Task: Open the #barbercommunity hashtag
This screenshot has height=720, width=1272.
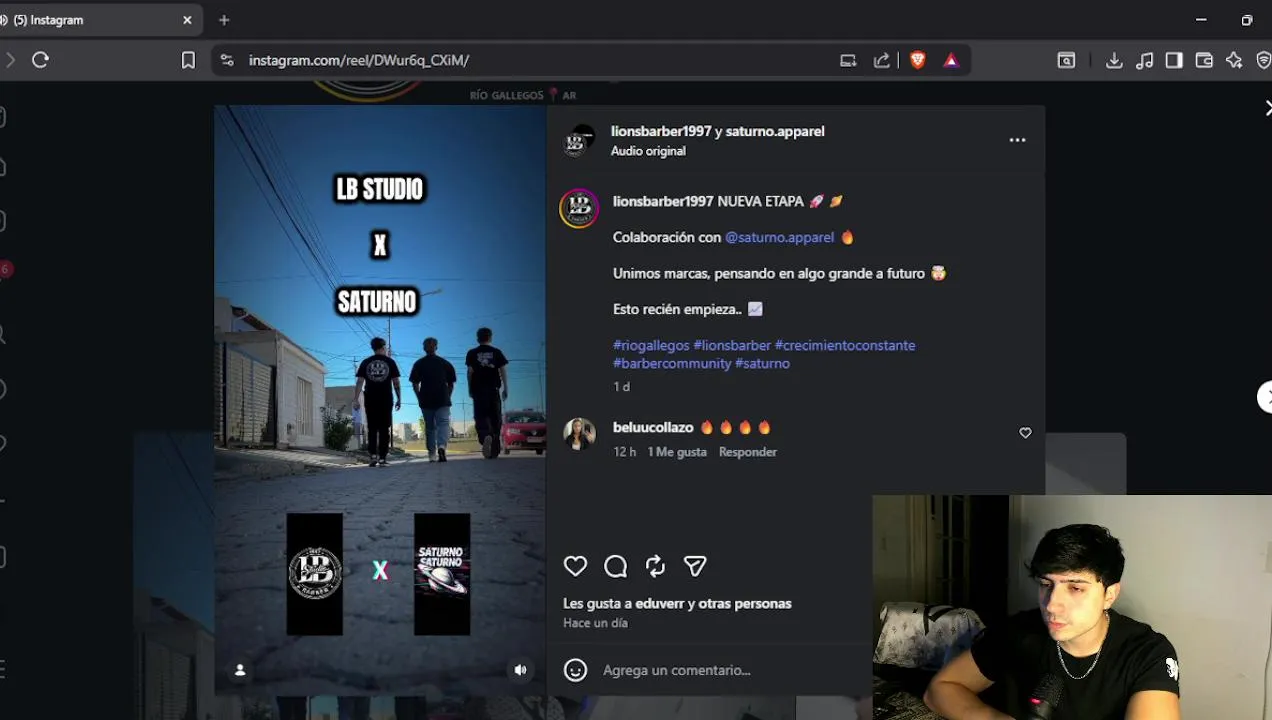Action: point(672,363)
